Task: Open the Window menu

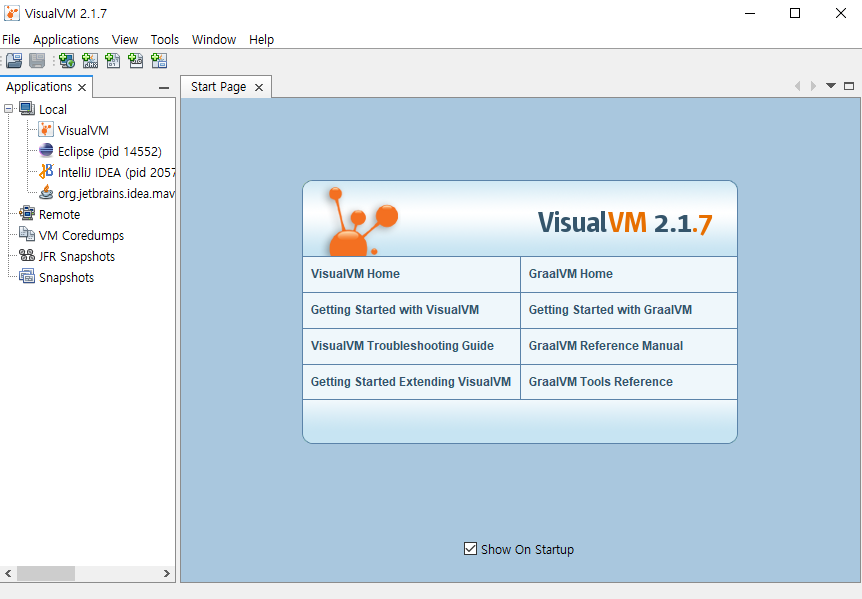Action: click(x=214, y=40)
